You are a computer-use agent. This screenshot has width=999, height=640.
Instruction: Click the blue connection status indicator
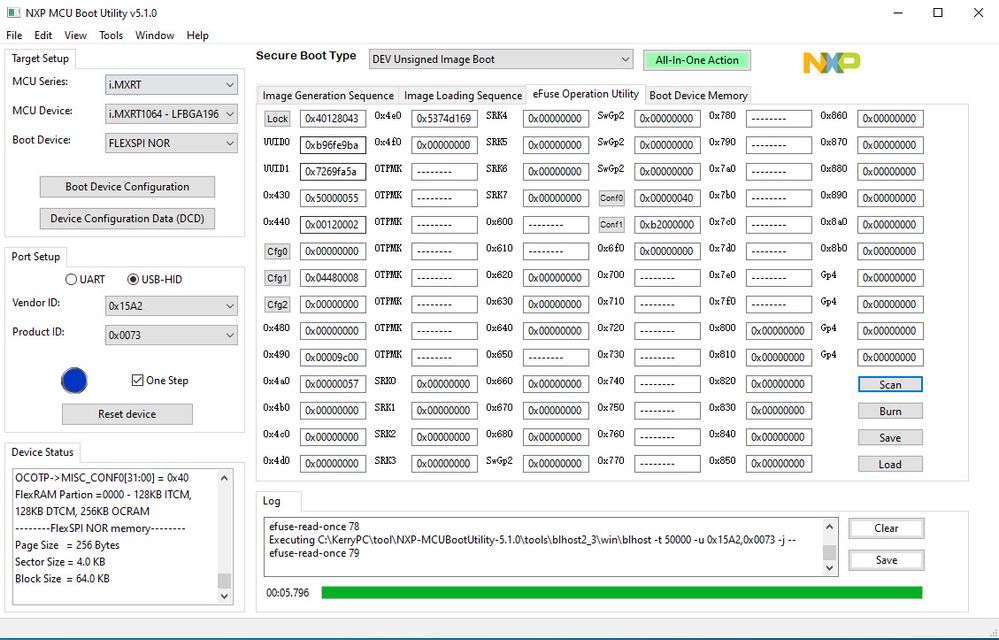pos(74,381)
